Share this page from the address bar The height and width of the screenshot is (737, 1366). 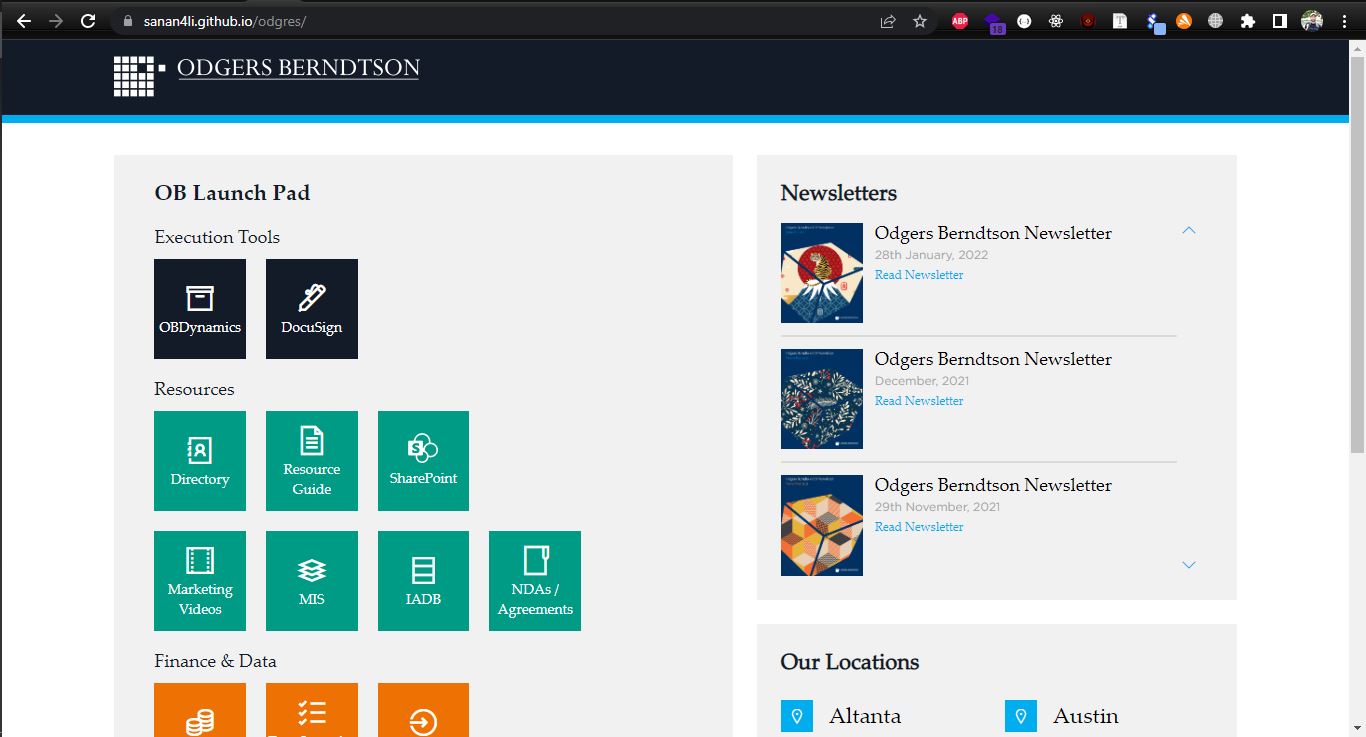click(888, 21)
